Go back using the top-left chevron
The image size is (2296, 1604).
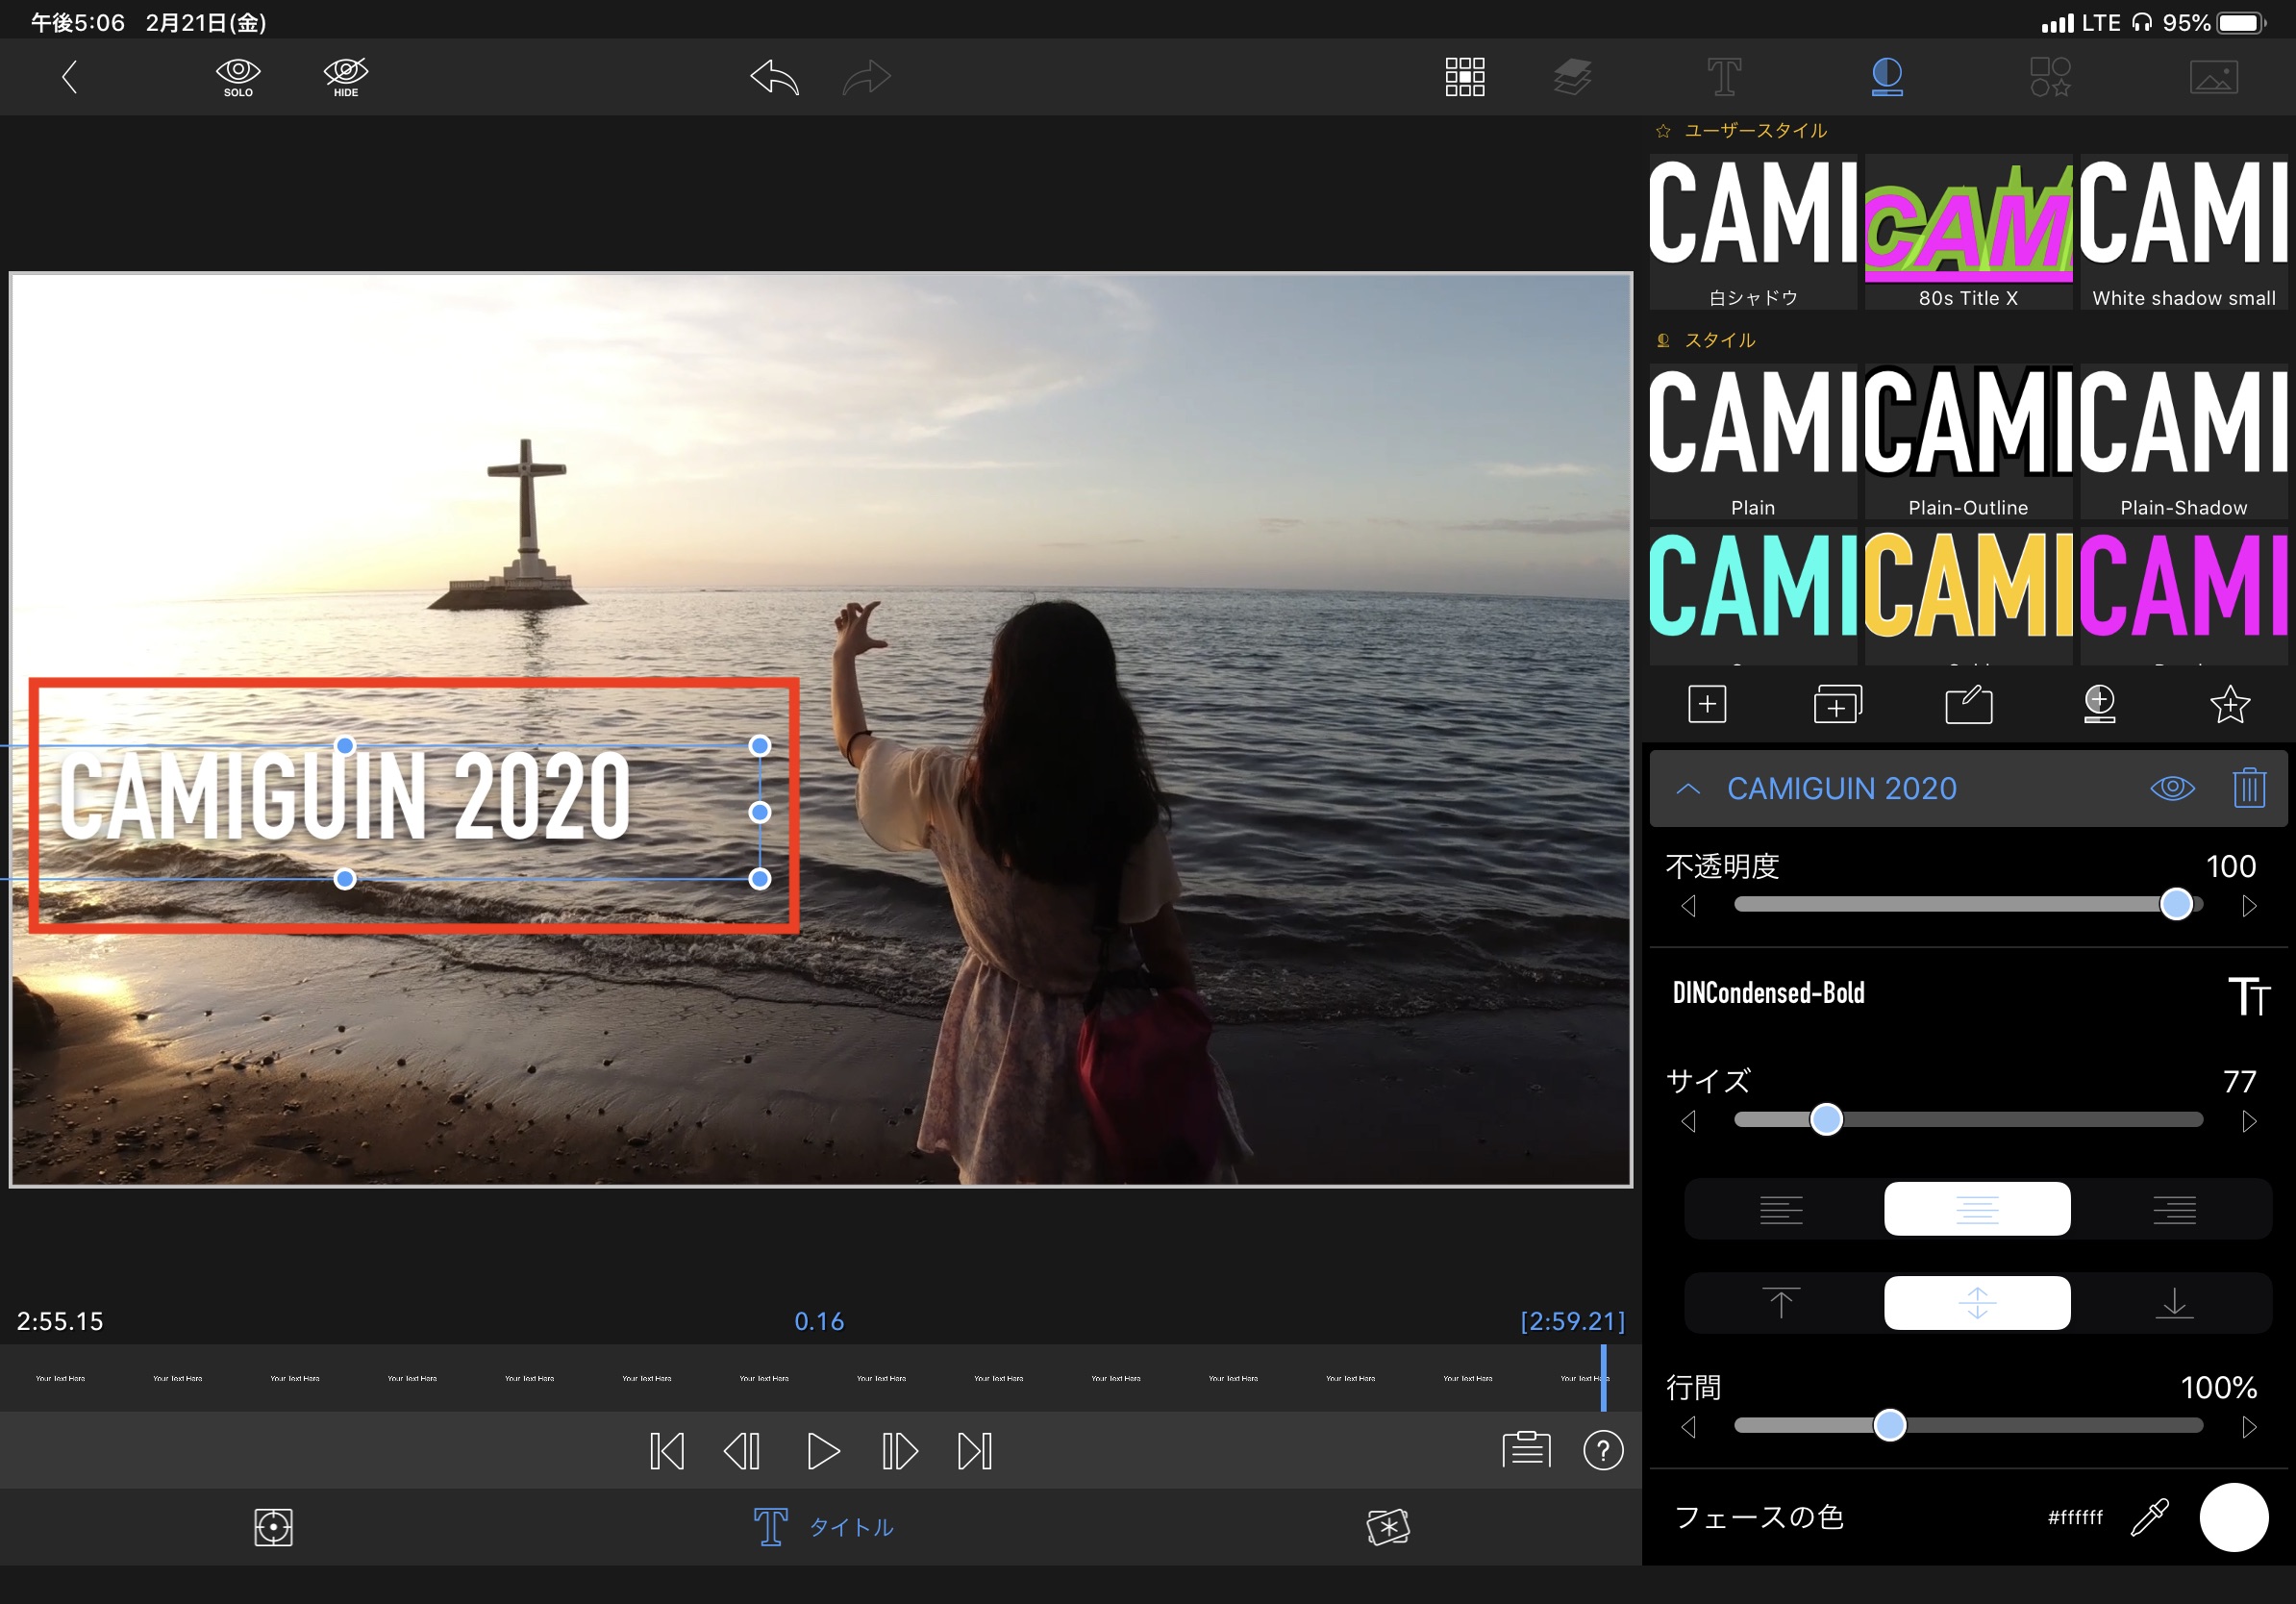[x=69, y=77]
